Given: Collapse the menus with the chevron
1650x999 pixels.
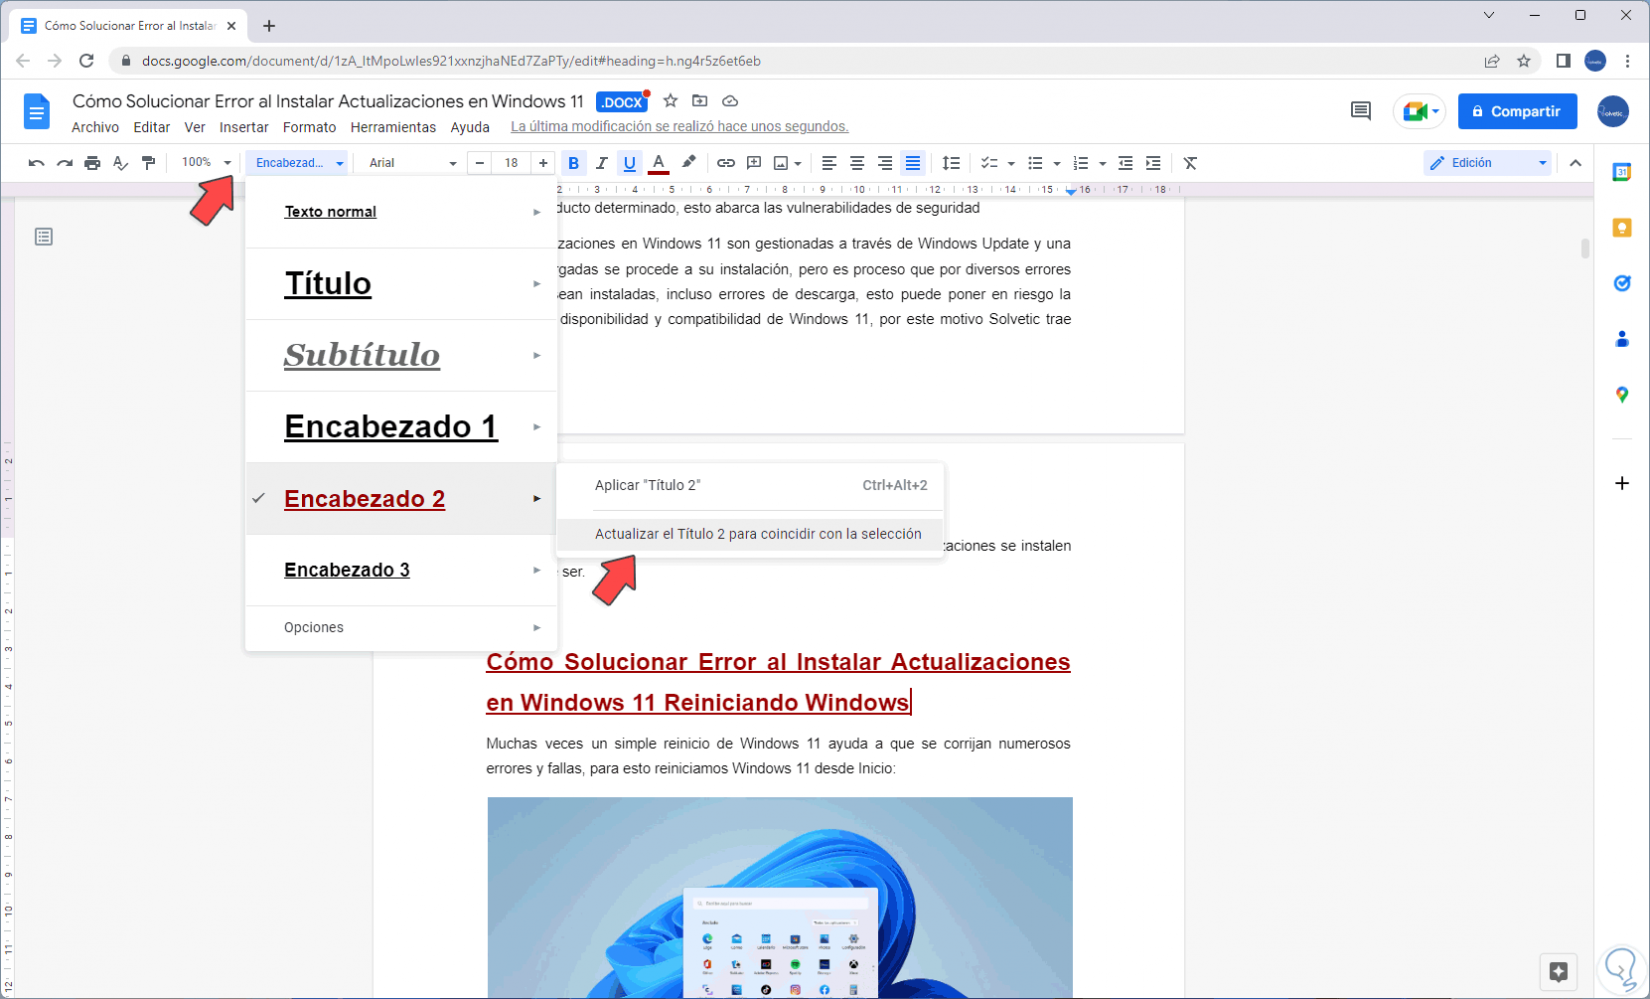Looking at the screenshot, I should pyautogui.click(x=1575, y=163).
